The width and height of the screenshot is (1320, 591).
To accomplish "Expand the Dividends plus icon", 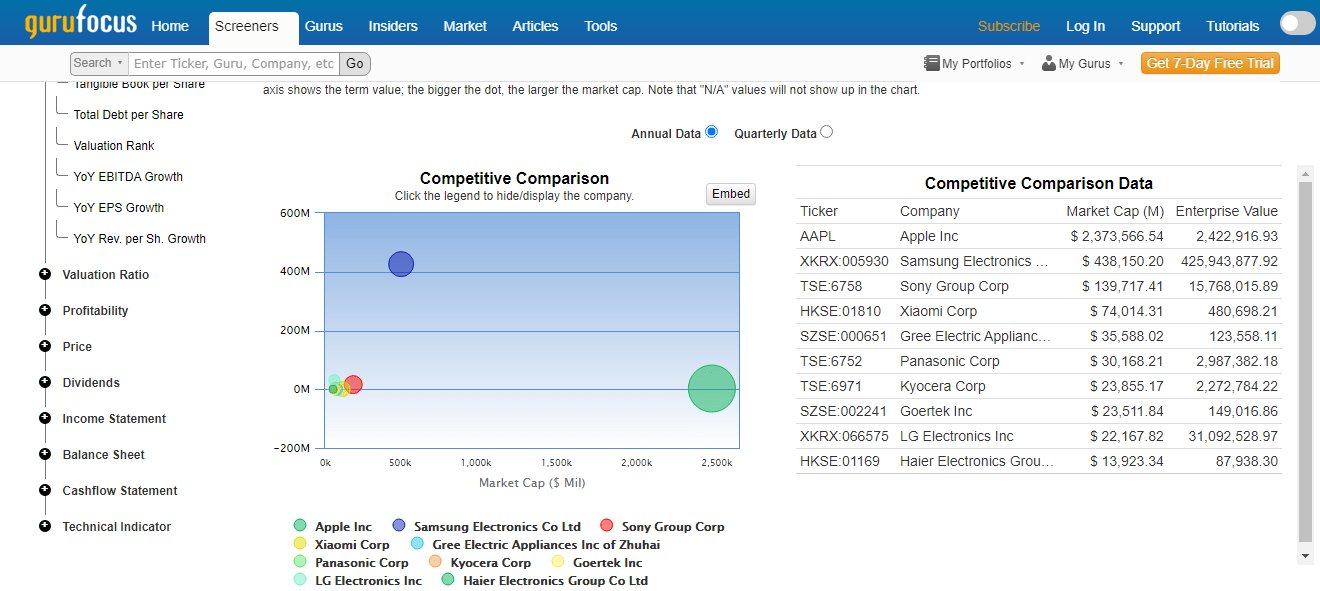I will (x=45, y=382).
